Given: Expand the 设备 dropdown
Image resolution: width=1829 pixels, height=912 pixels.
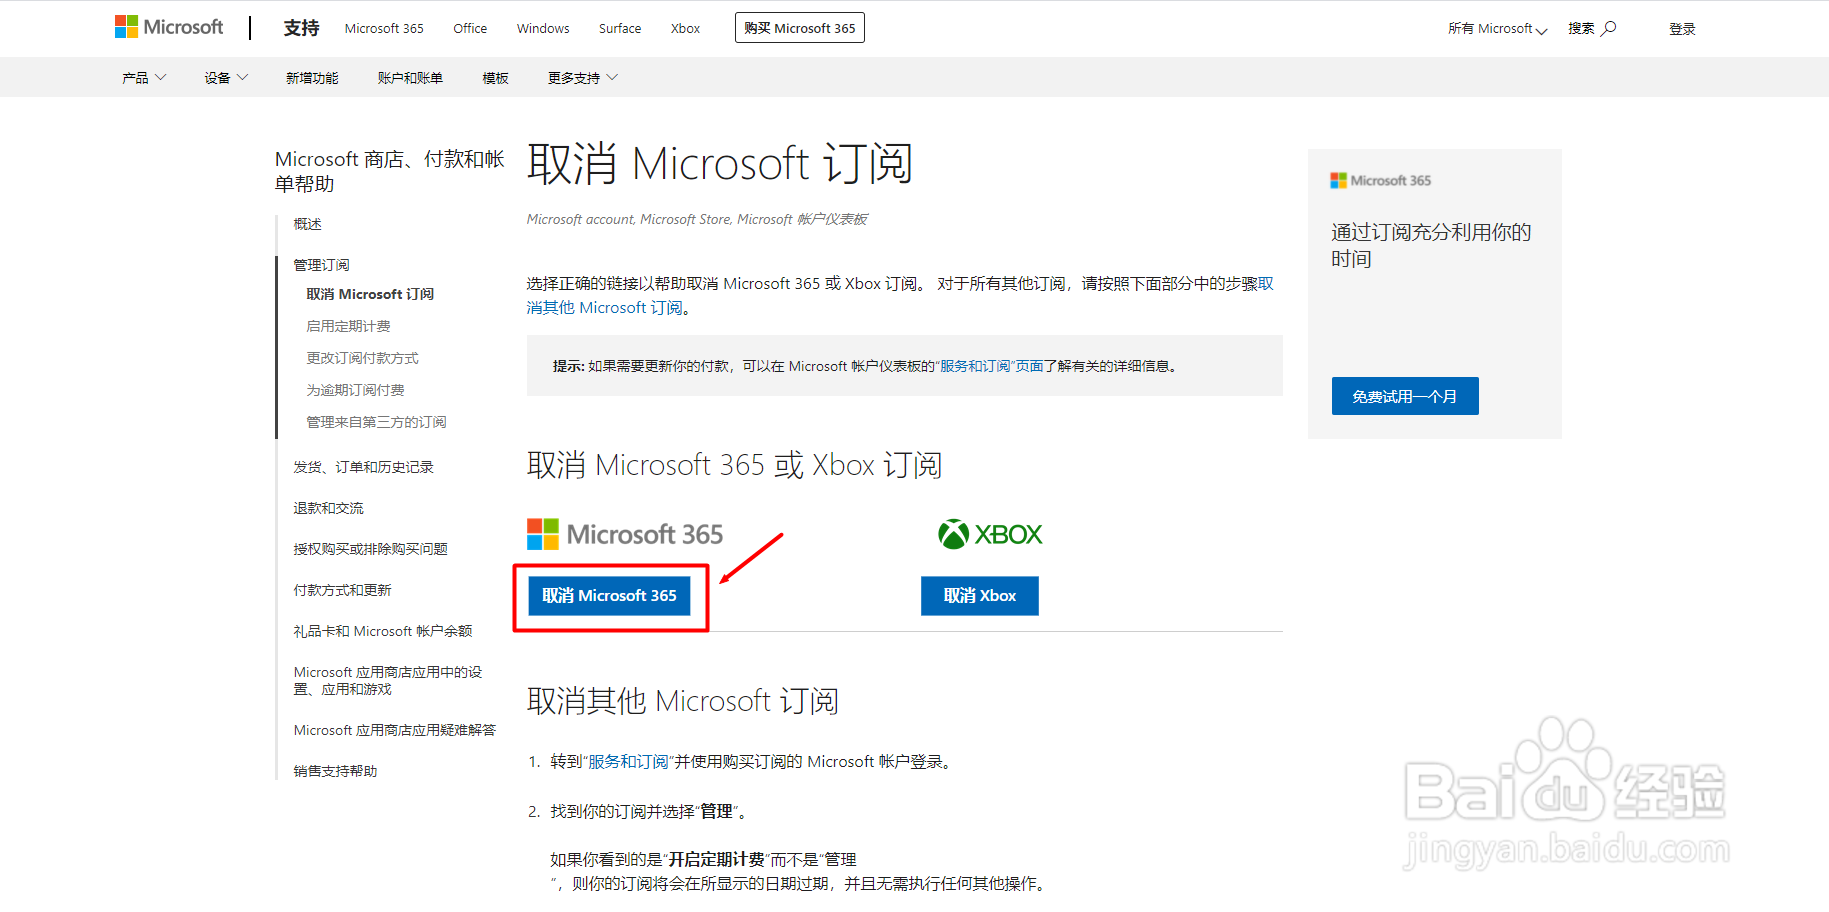Looking at the screenshot, I should (x=224, y=77).
